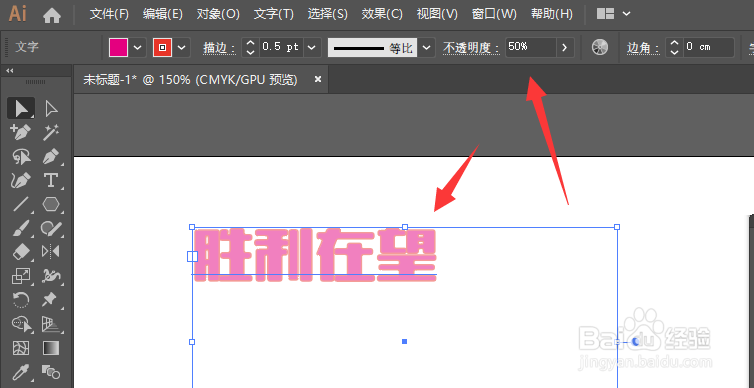Expand the workspace switcher dropdown arrow
The width and height of the screenshot is (754, 388).
pos(626,14)
